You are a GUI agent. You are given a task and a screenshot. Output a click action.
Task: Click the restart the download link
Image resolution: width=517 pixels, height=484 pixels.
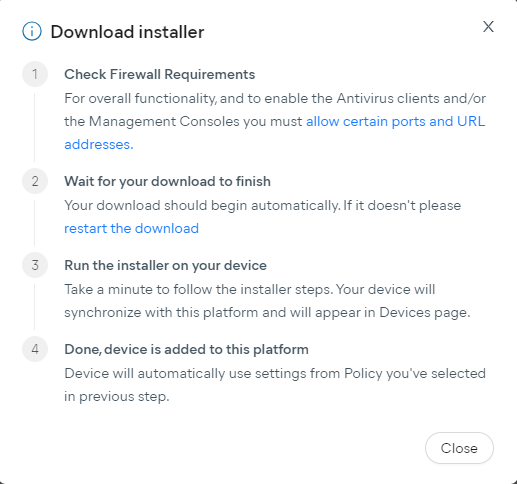click(131, 229)
